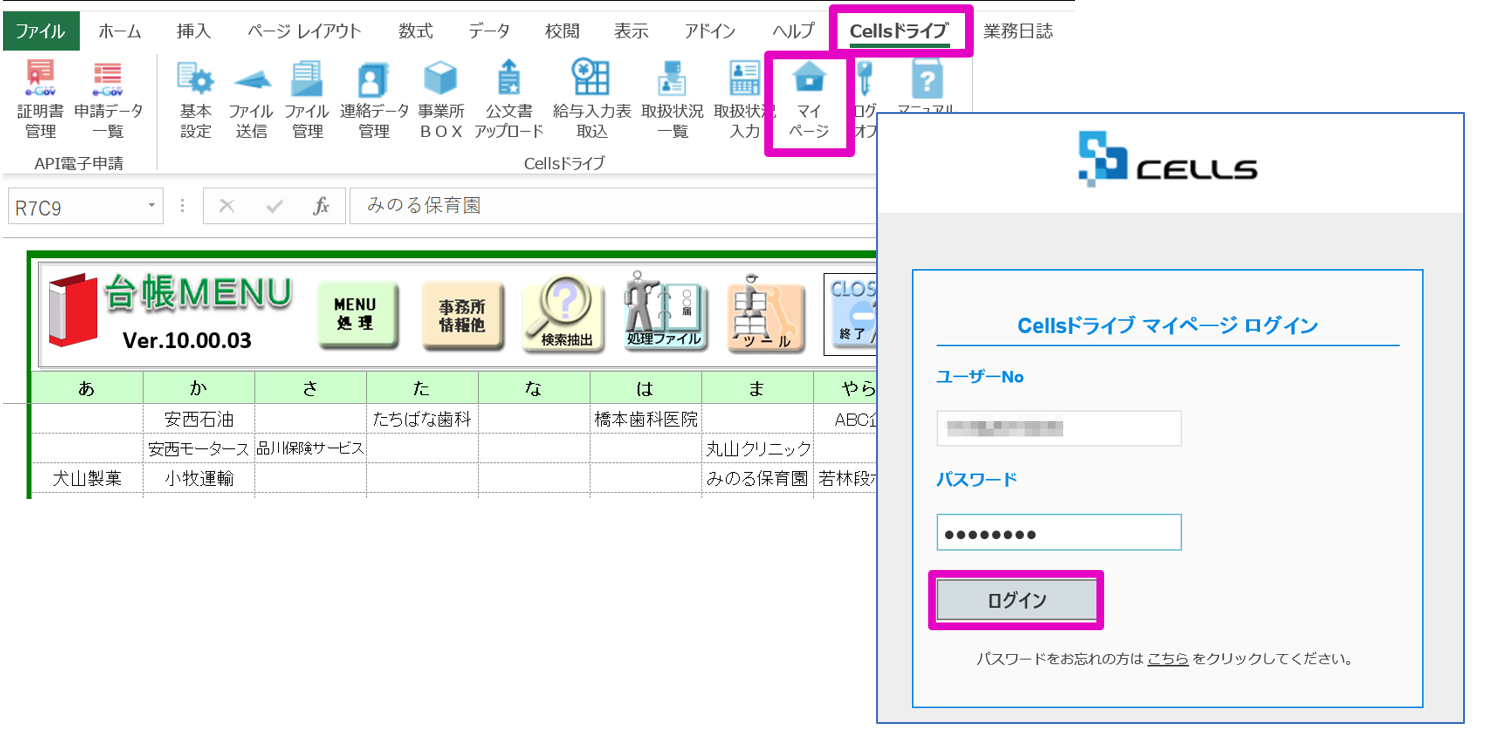Start 公文書アップロード document upload
This screenshot has height=740, width=1485.
[x=509, y=98]
